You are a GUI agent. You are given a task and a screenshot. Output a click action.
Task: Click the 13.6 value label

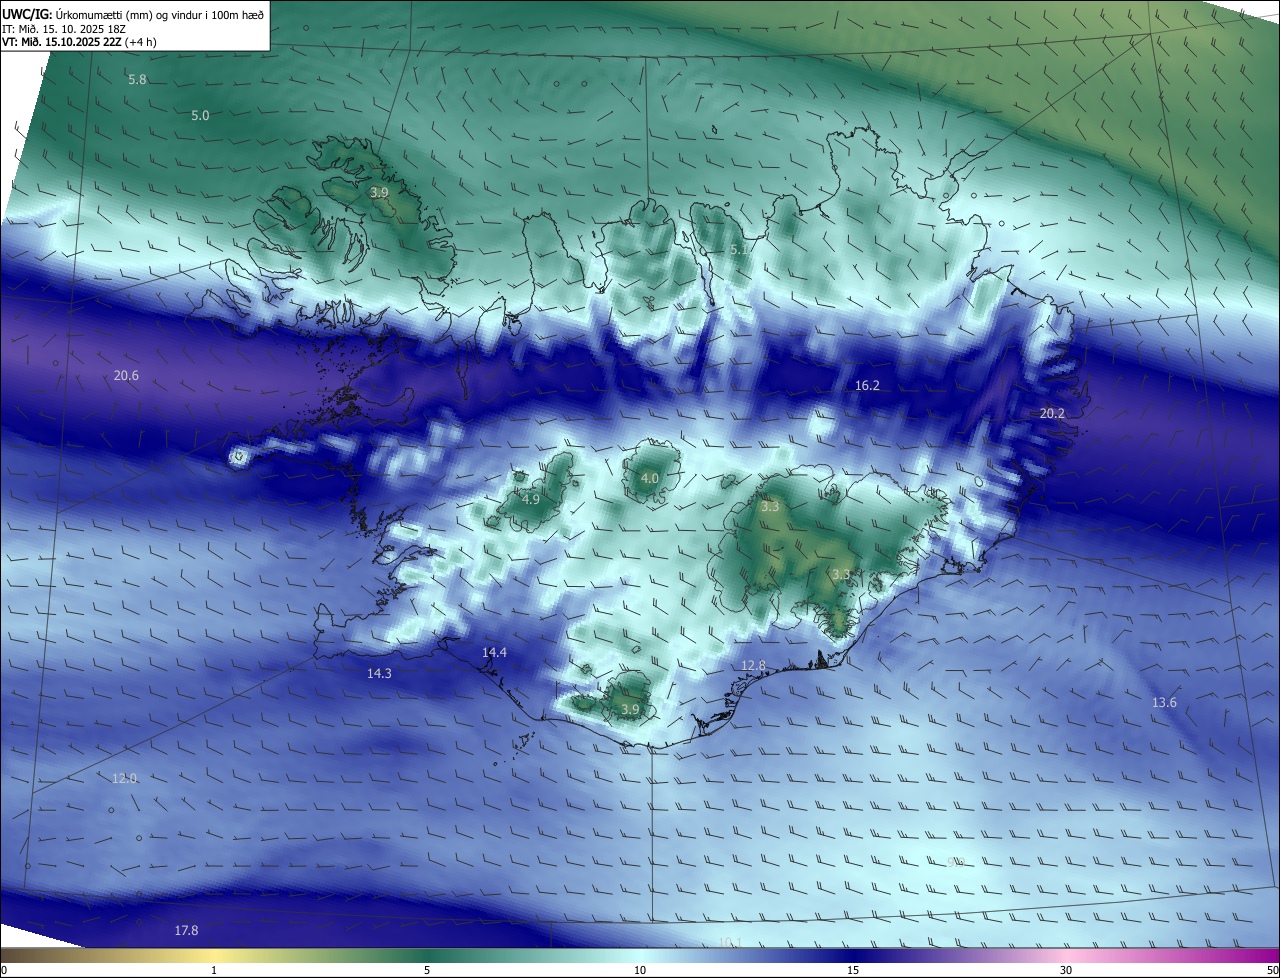(x=1164, y=703)
